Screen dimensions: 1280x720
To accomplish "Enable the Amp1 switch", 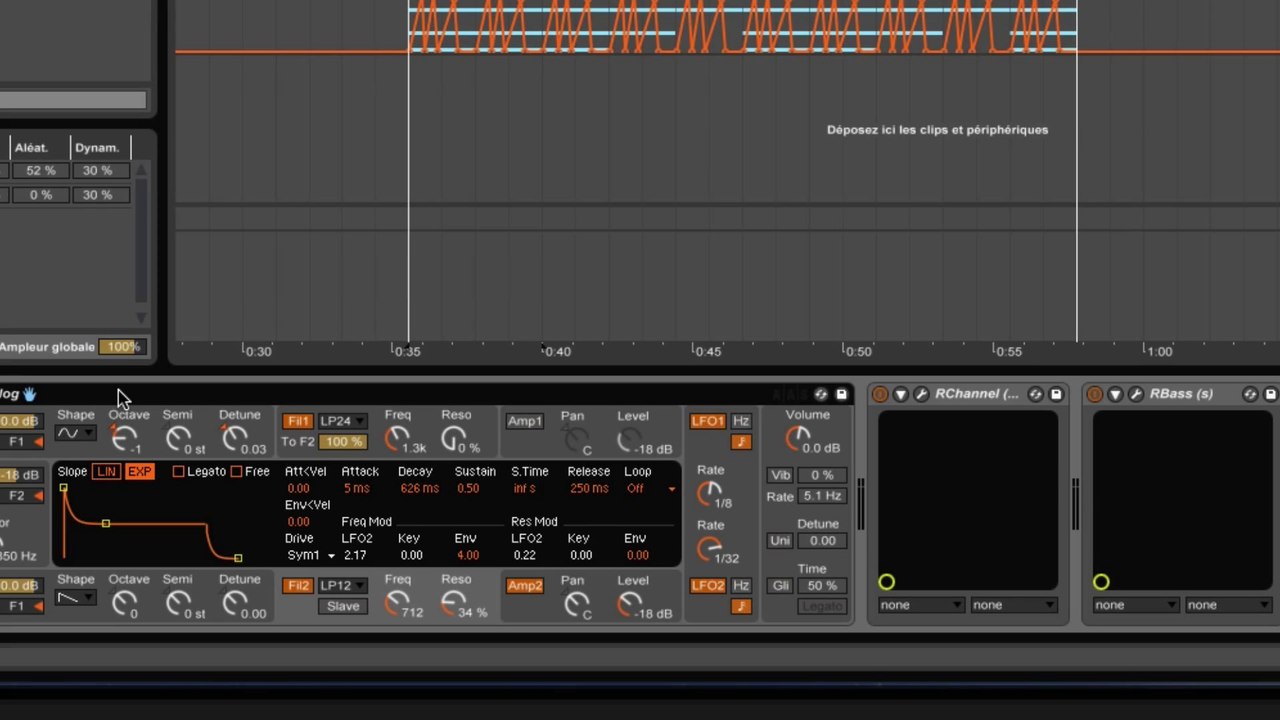I will [524, 421].
